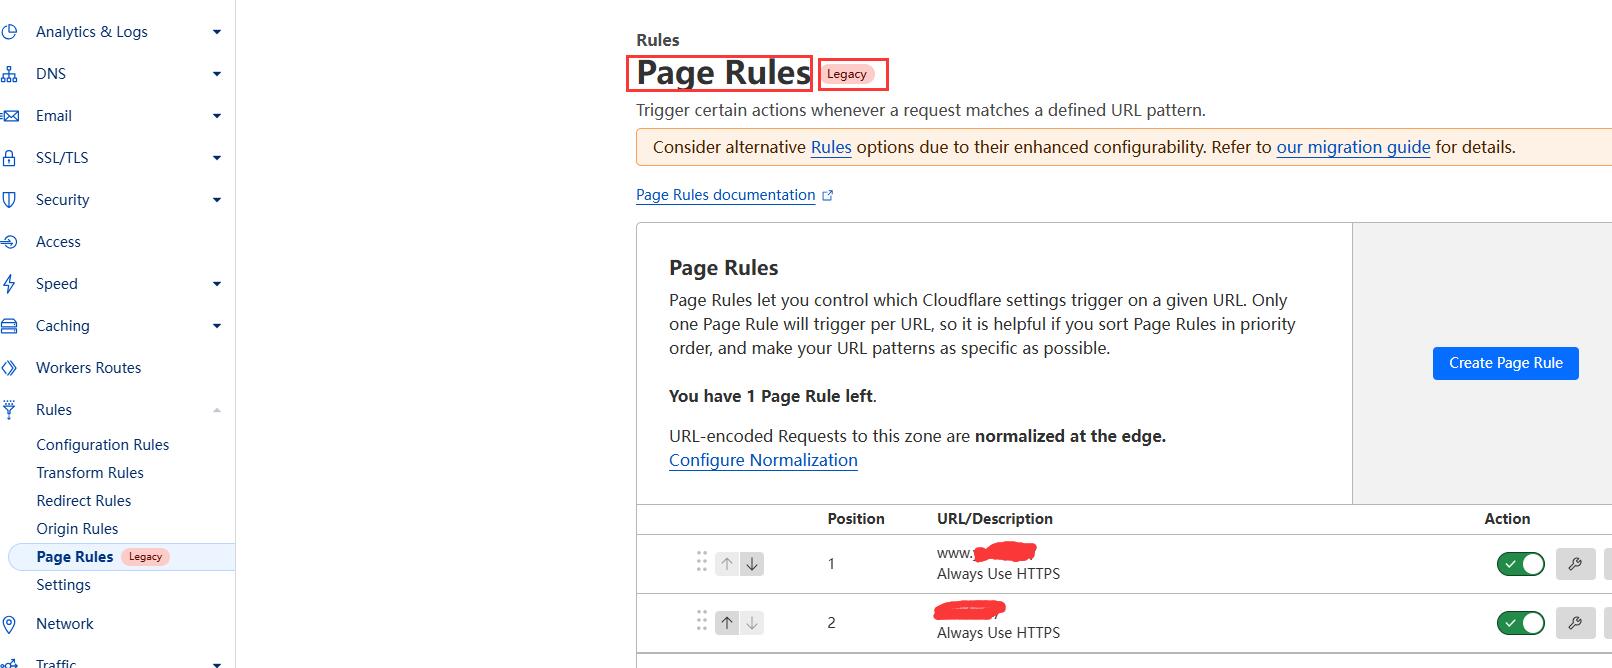Open Workers Routes in sidebar
Viewport: 1612px width, 668px height.
[88, 368]
